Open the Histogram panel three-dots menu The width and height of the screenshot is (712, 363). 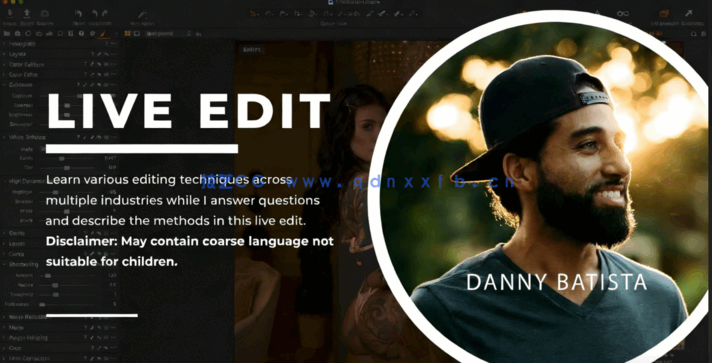(x=113, y=44)
